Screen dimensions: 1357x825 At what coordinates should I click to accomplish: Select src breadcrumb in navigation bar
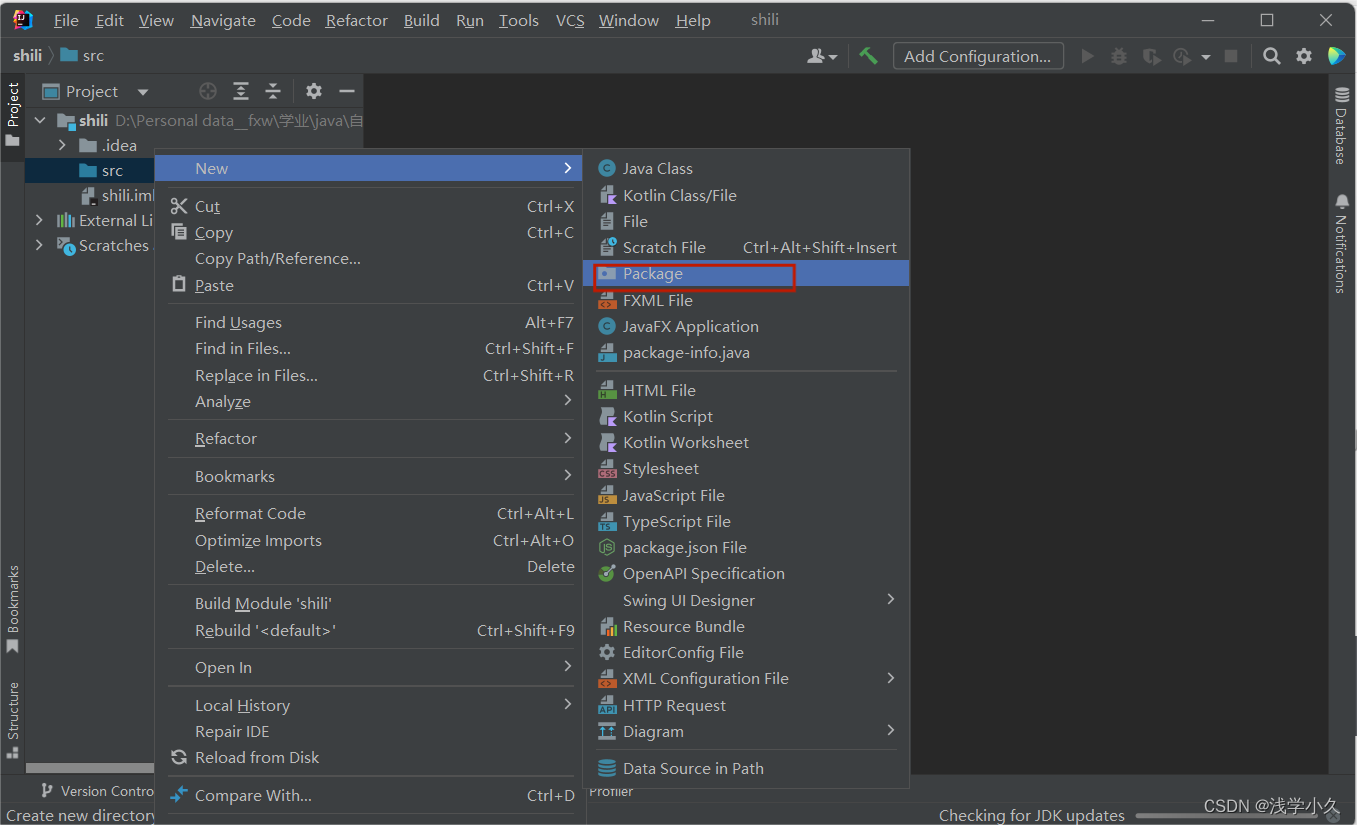point(82,56)
